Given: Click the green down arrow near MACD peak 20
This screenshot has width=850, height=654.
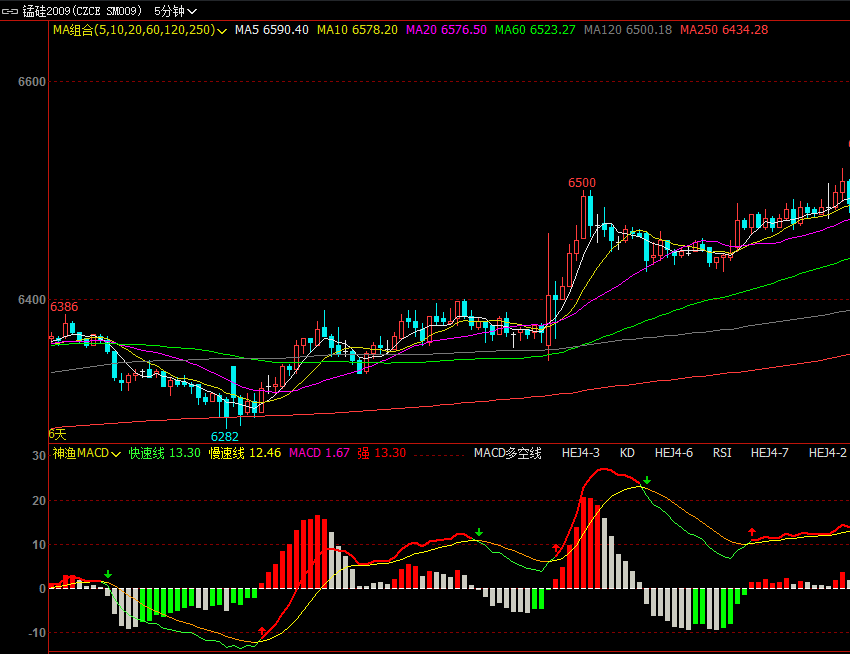Looking at the screenshot, I should point(647,480).
